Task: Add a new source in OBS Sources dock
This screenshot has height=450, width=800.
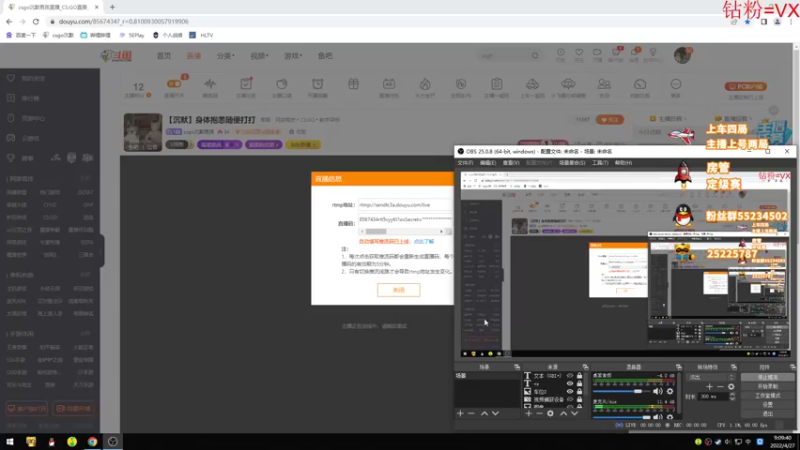Action: [529, 413]
